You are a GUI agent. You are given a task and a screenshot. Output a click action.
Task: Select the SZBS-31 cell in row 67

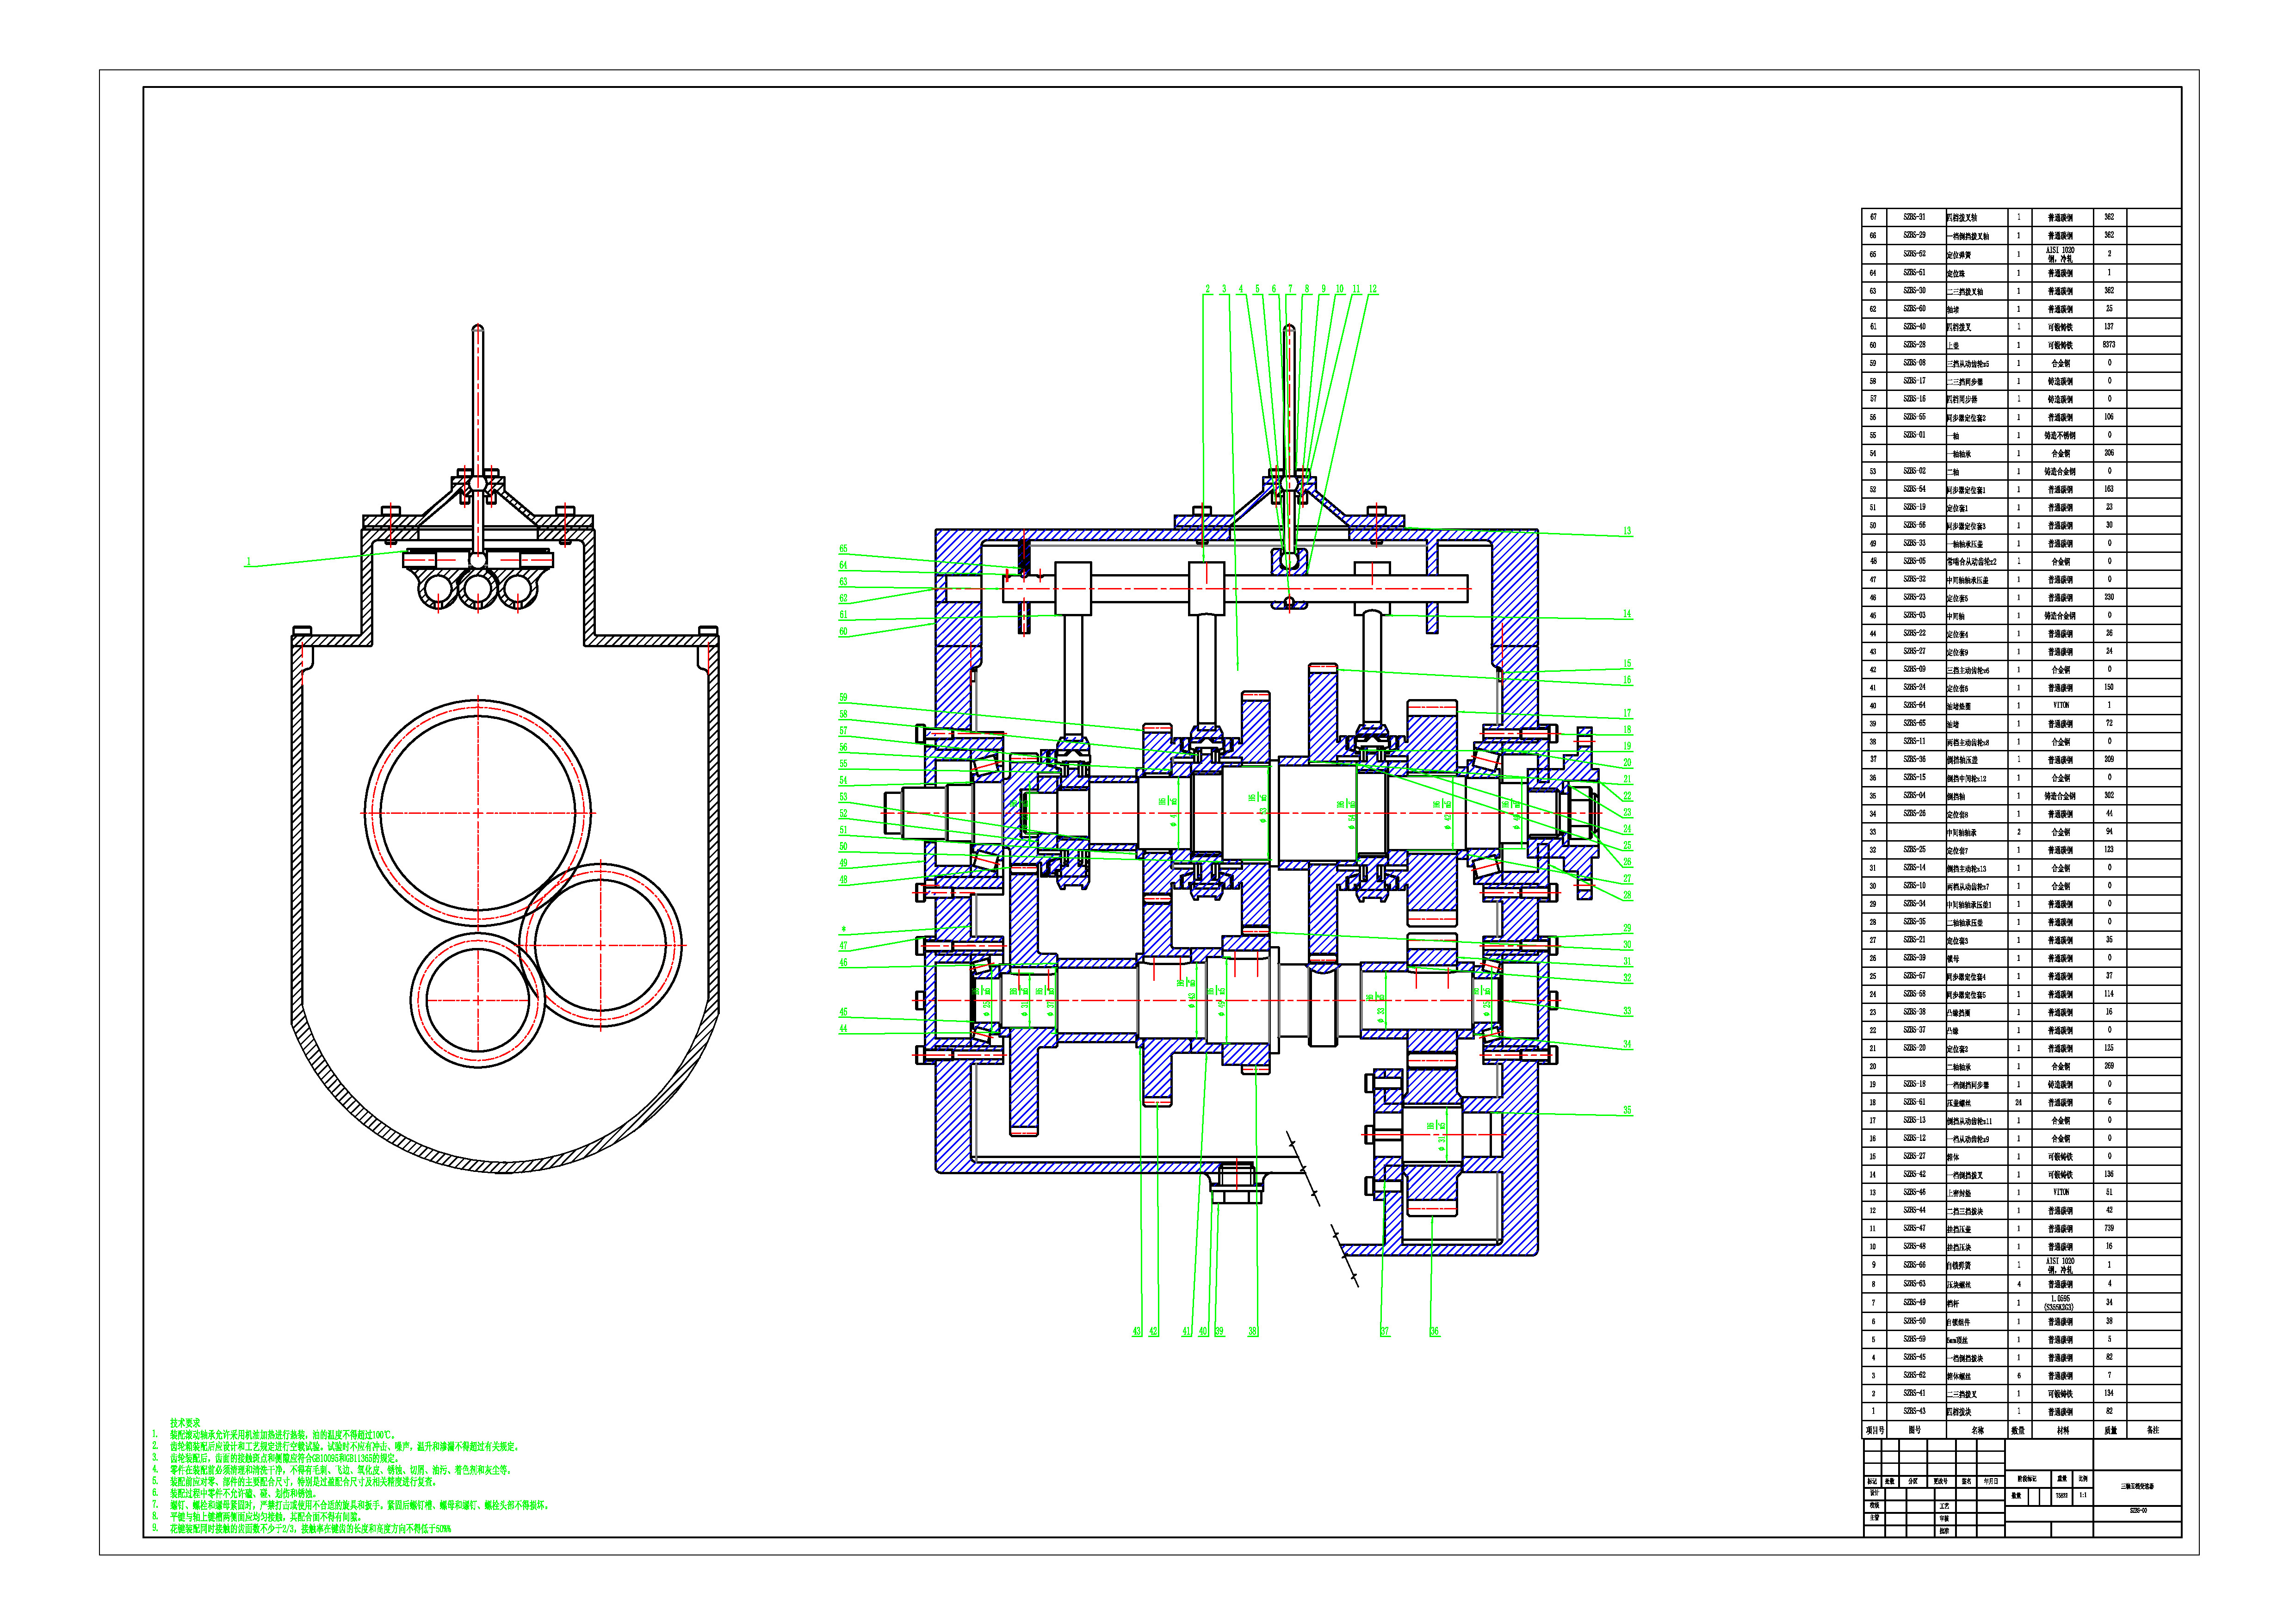pos(1914,217)
